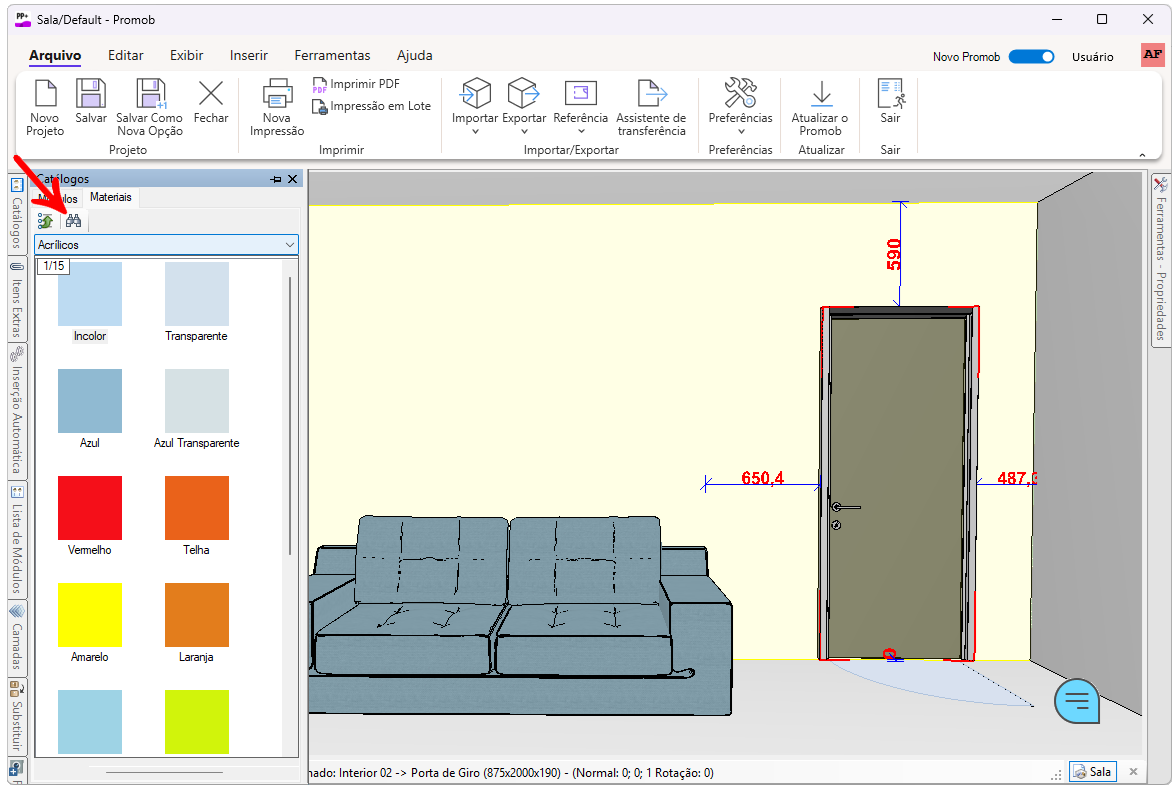Expand the Preferências dropdown
This screenshot has height=789, width=1175.
(740, 130)
